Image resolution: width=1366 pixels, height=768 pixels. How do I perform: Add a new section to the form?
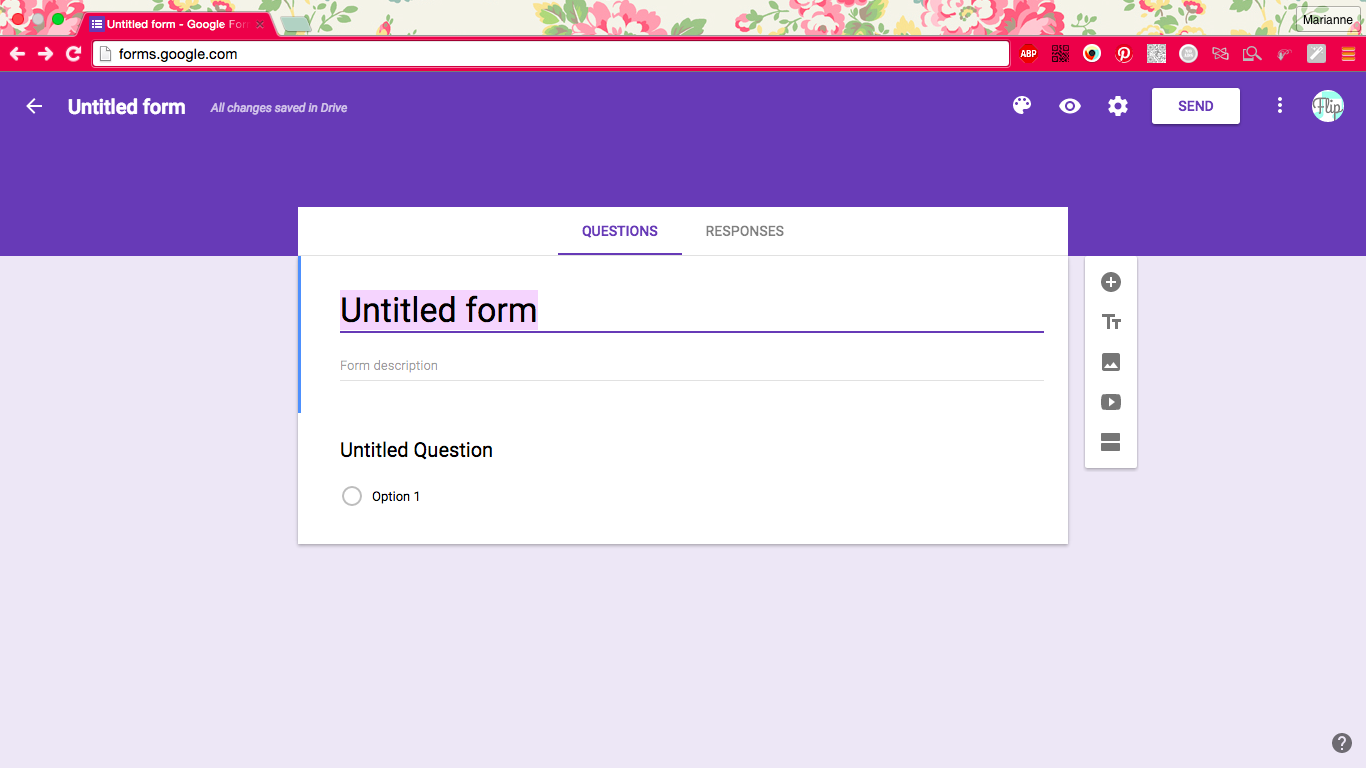click(x=1111, y=442)
